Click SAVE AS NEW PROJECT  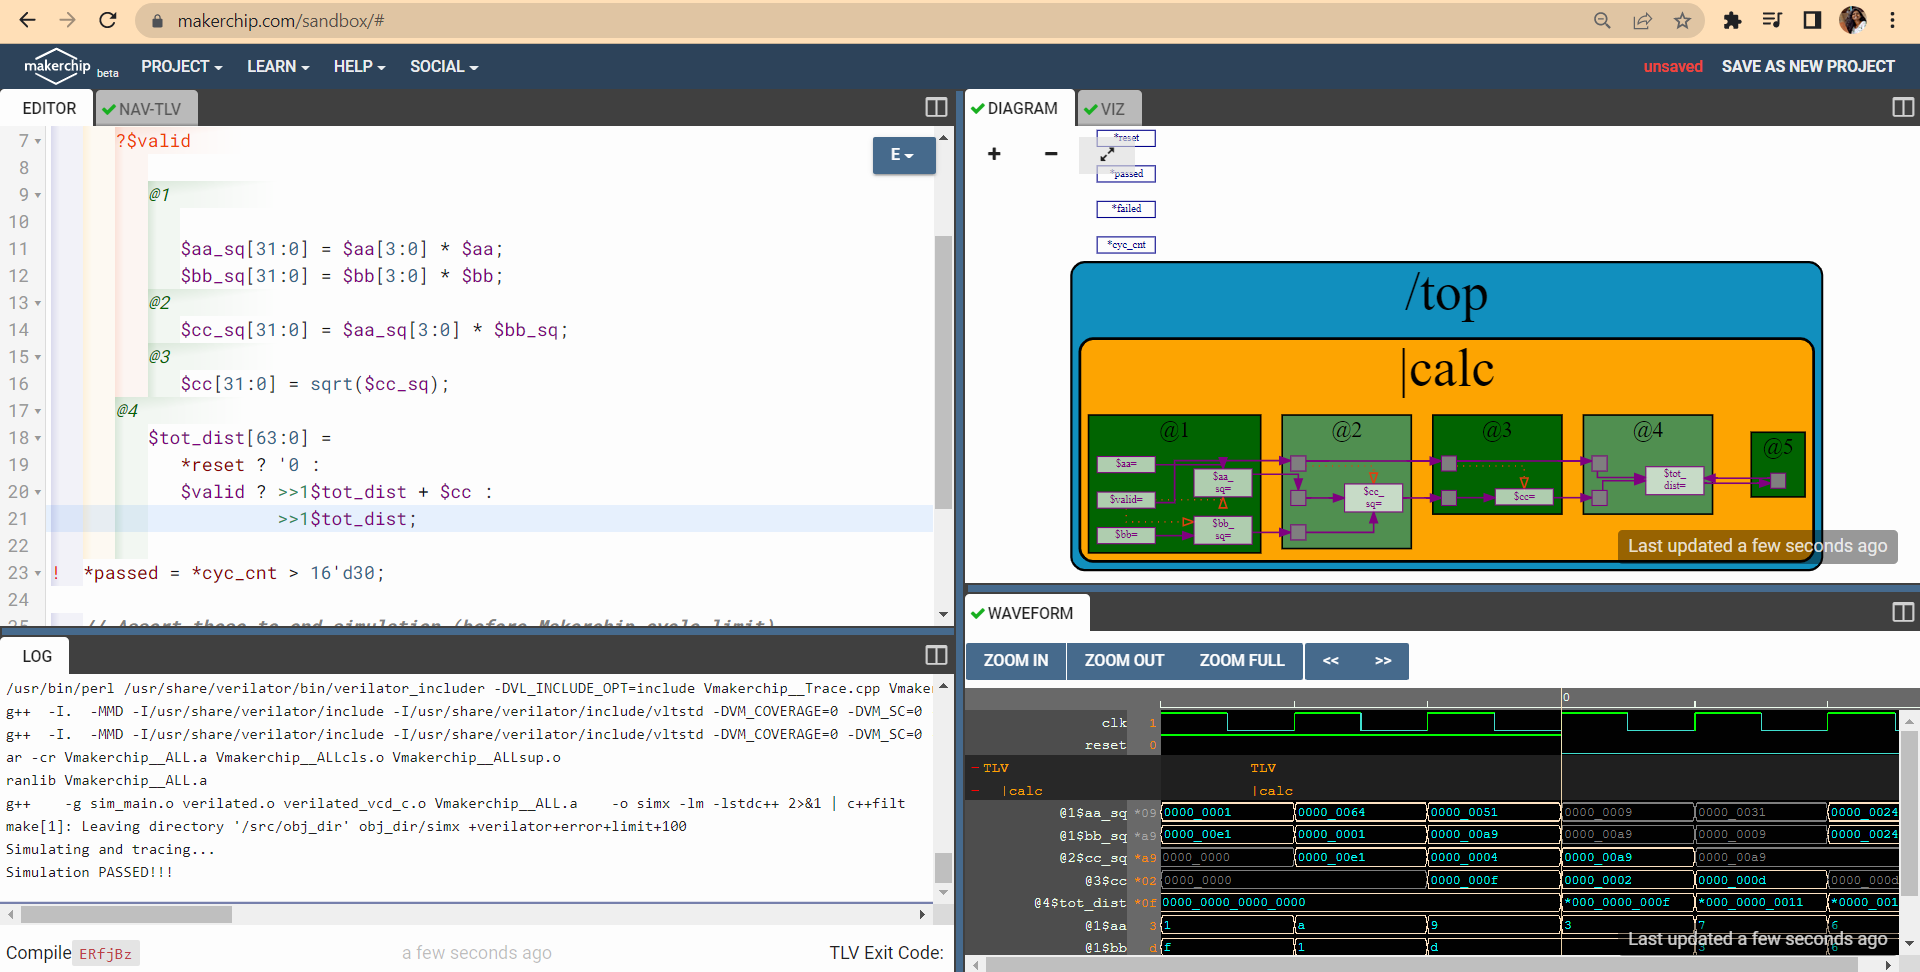(x=1808, y=66)
